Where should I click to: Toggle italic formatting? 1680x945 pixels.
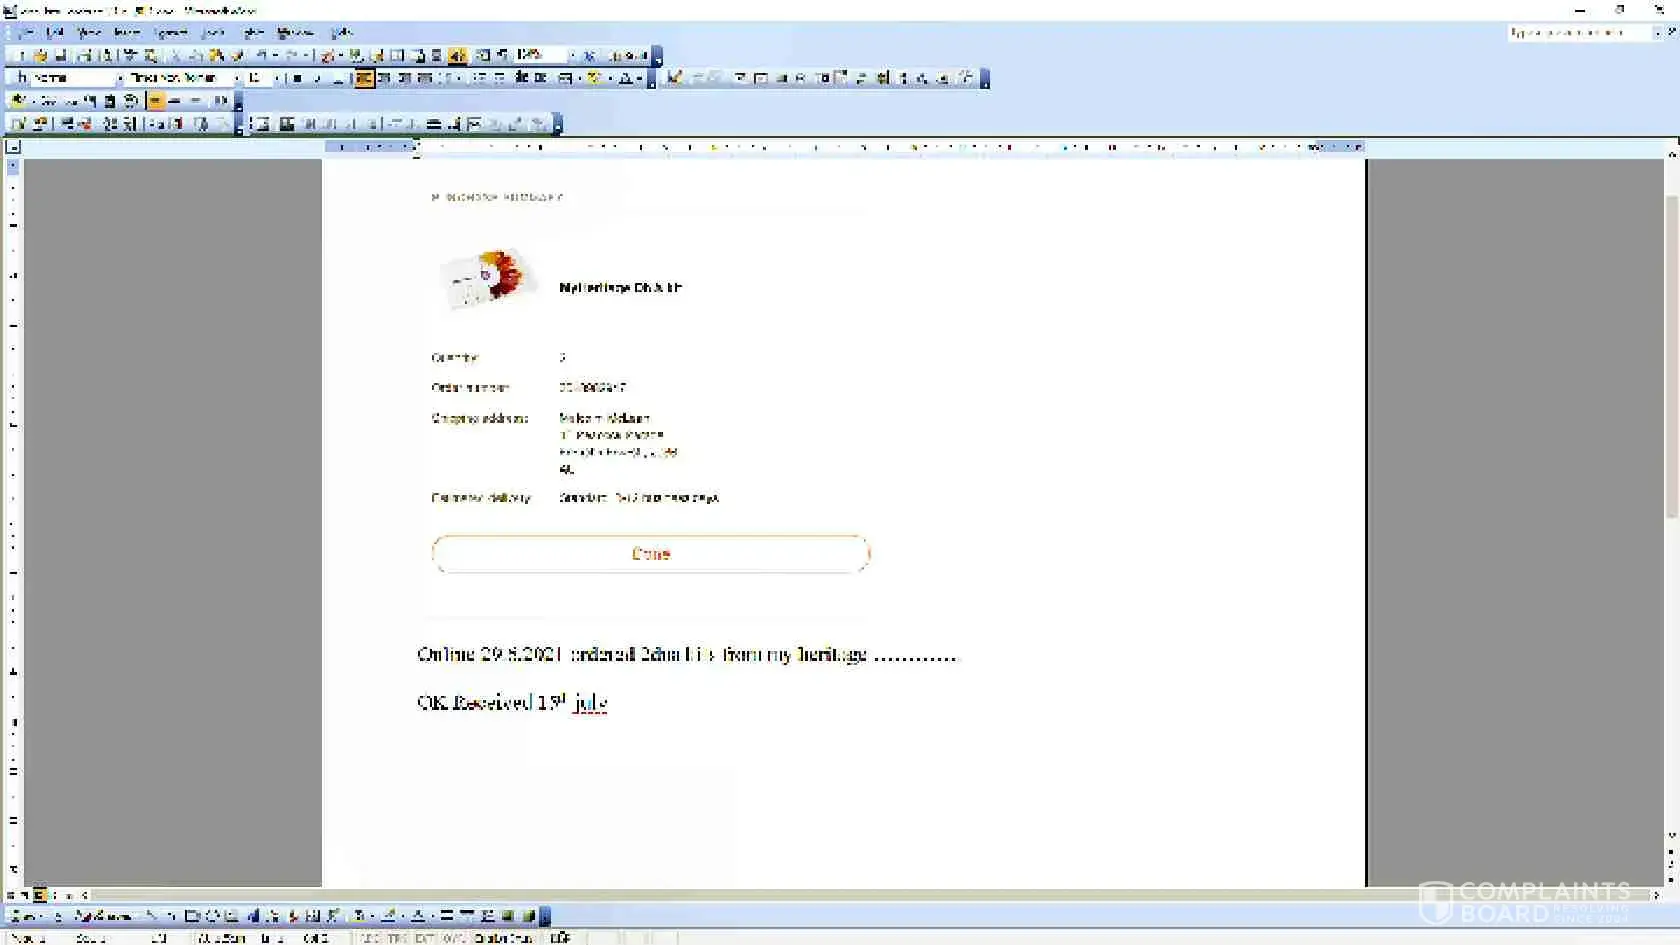317,78
